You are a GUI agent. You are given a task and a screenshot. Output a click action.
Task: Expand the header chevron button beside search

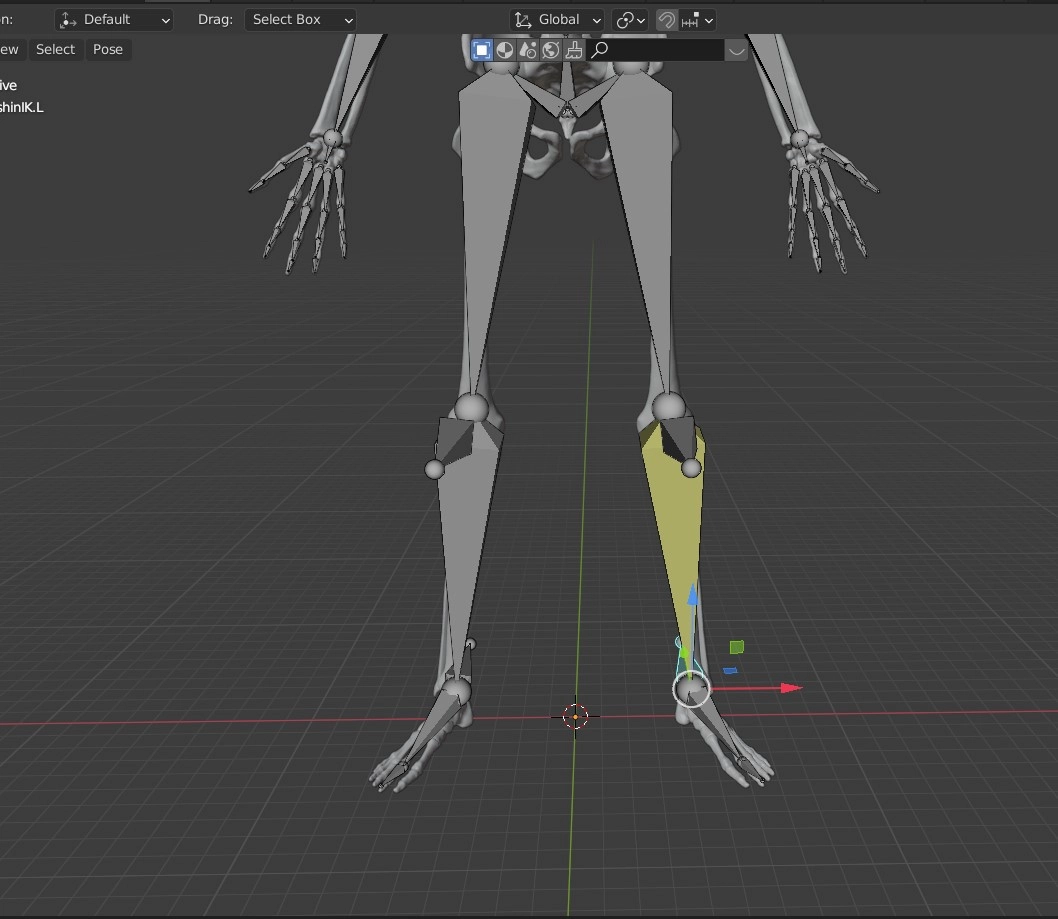tap(737, 50)
